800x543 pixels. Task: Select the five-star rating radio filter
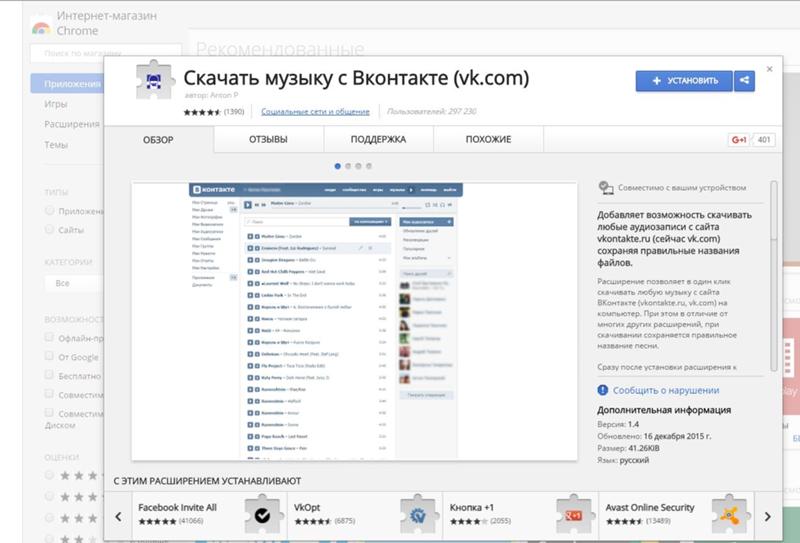[x=49, y=475]
